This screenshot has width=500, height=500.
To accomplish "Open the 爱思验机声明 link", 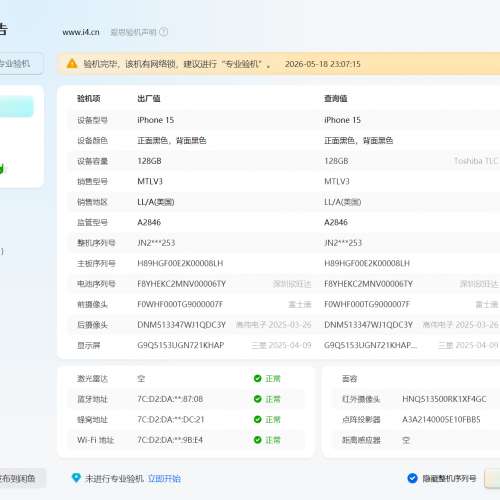I will pyautogui.click(x=133, y=32).
